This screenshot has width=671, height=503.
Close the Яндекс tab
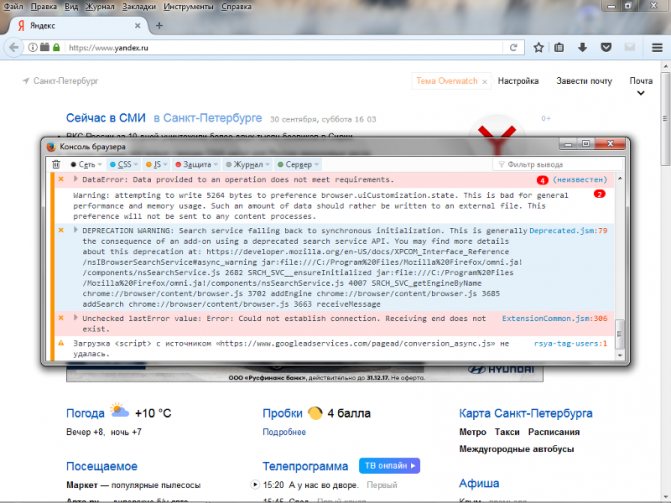click(x=137, y=26)
